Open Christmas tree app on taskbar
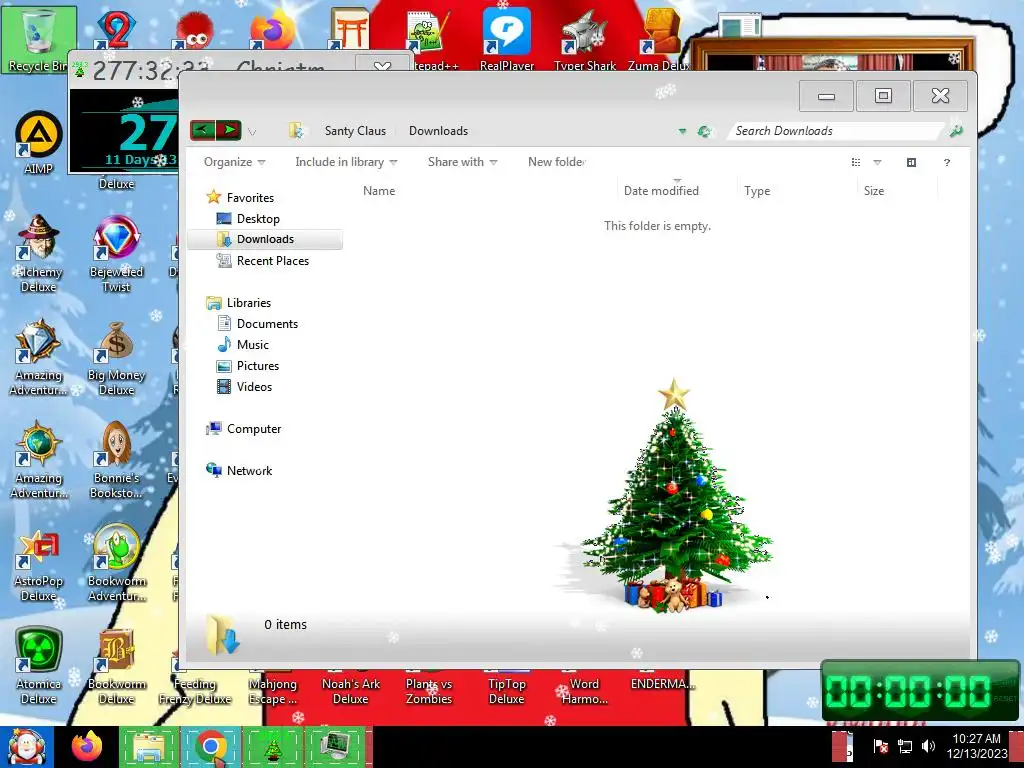Viewport: 1024px width, 768px height. 272,747
